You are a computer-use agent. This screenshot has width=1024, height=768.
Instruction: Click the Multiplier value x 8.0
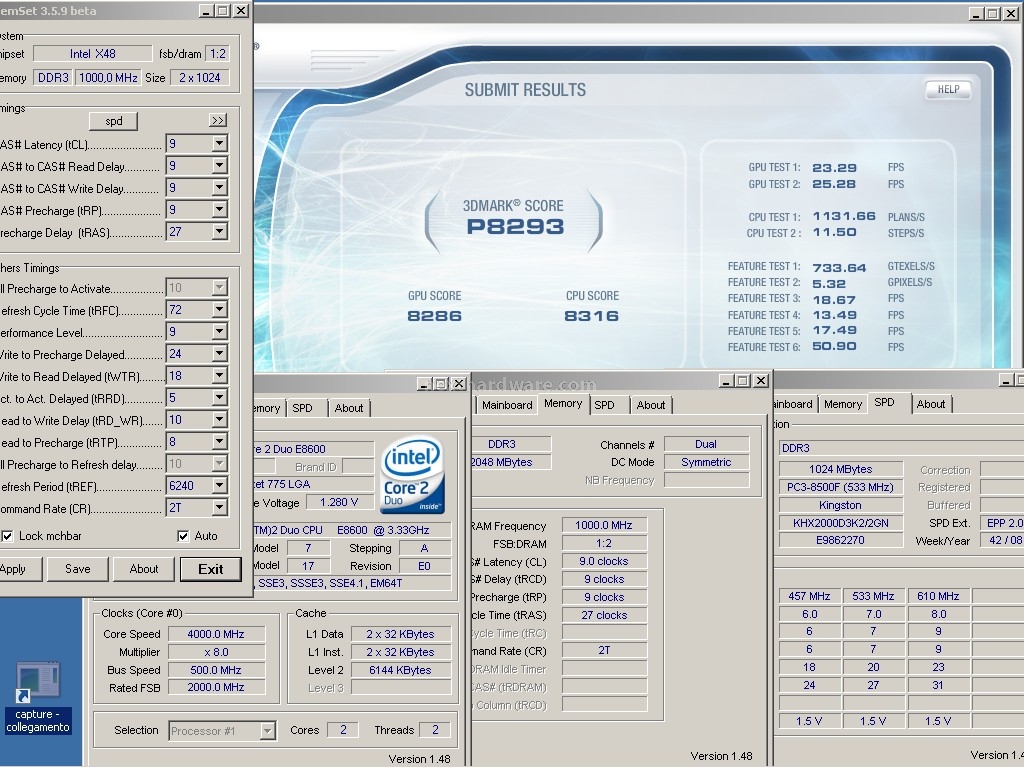click(216, 652)
